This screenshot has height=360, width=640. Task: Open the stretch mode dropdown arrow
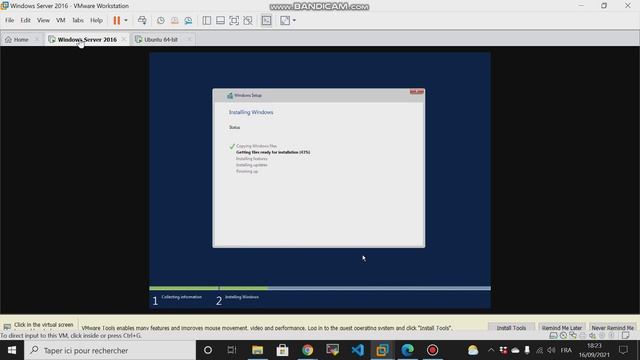[294, 20]
